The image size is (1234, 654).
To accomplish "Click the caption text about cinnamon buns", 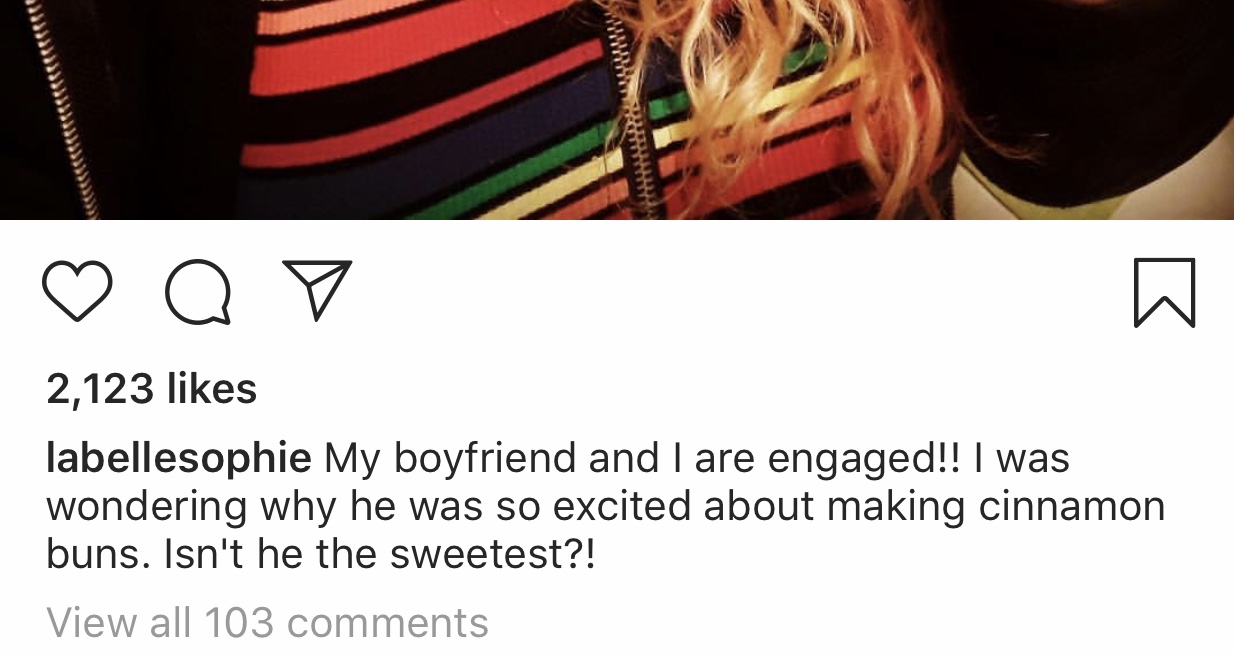I will [x=605, y=505].
